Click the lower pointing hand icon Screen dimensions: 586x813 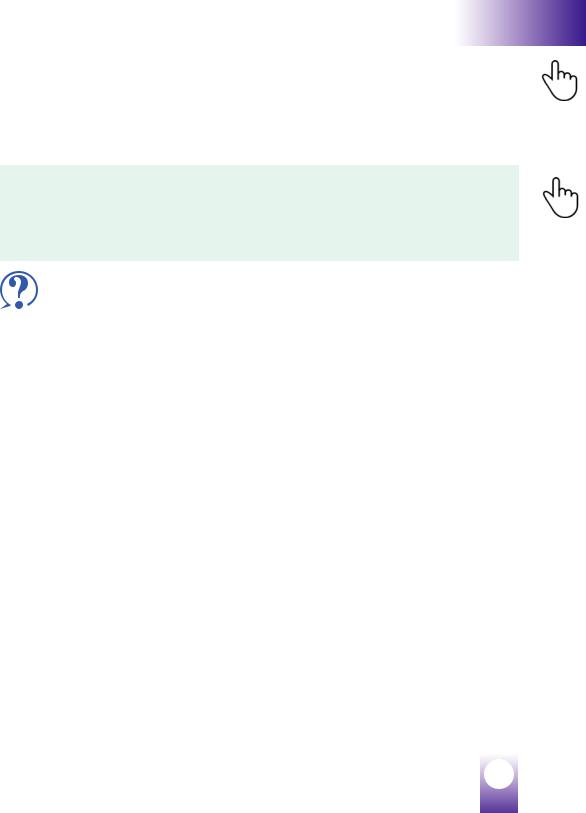(x=561, y=197)
